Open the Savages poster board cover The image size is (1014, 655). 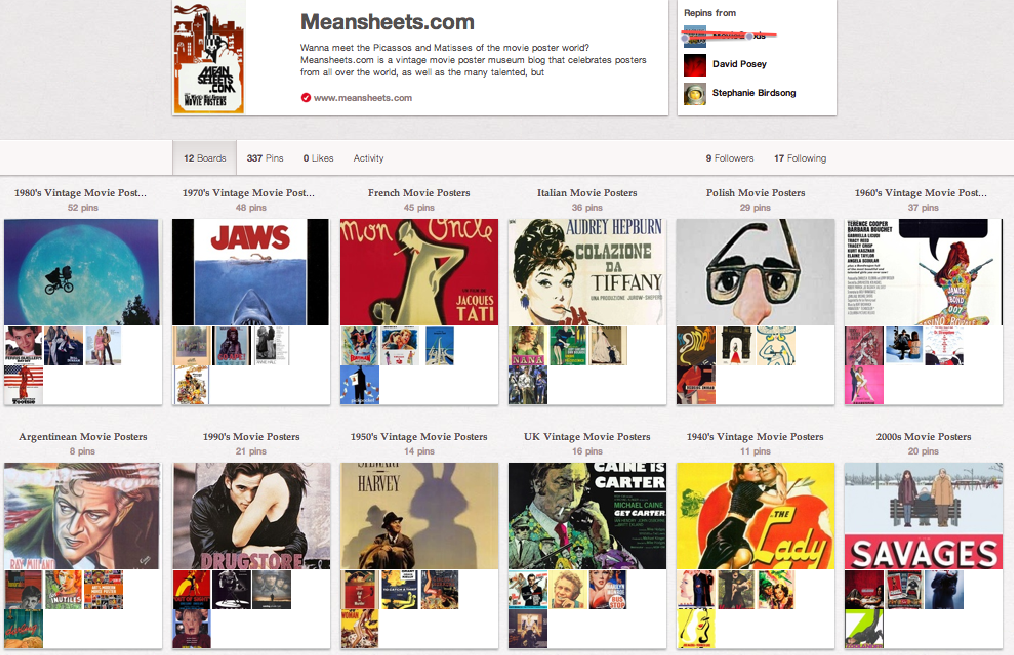tap(923, 516)
